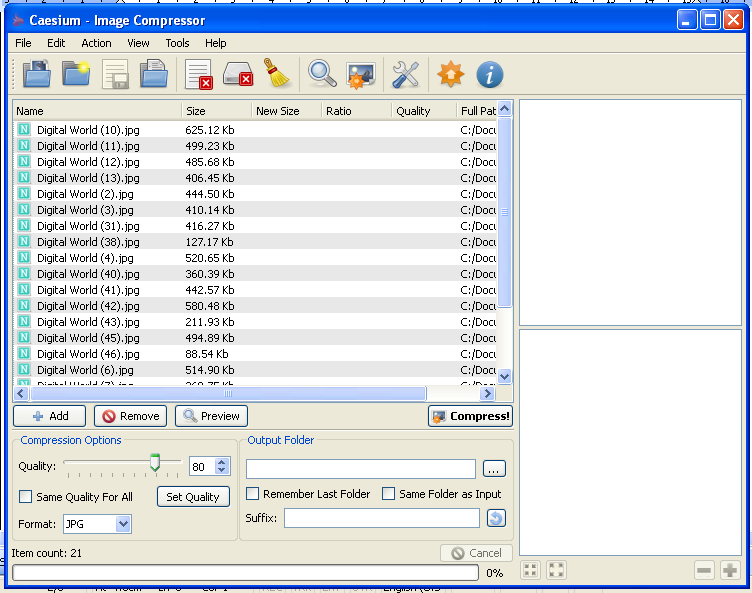Select Digital World (6).jpg row

255,369
